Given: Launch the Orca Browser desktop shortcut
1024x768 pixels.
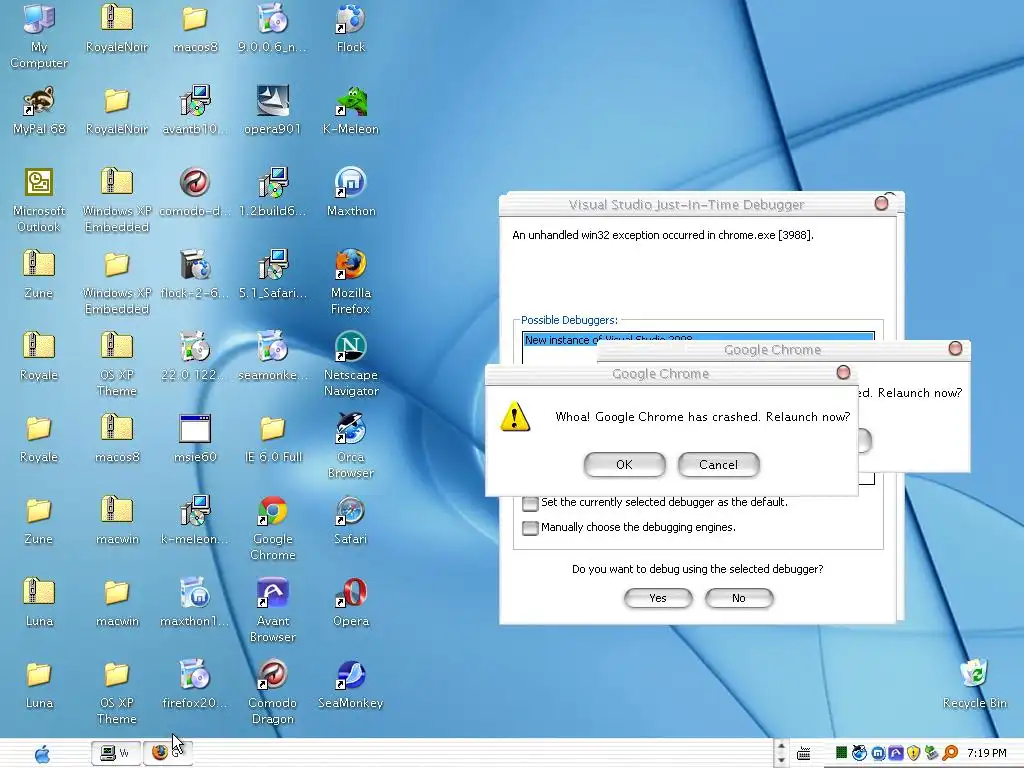Looking at the screenshot, I should [351, 445].
